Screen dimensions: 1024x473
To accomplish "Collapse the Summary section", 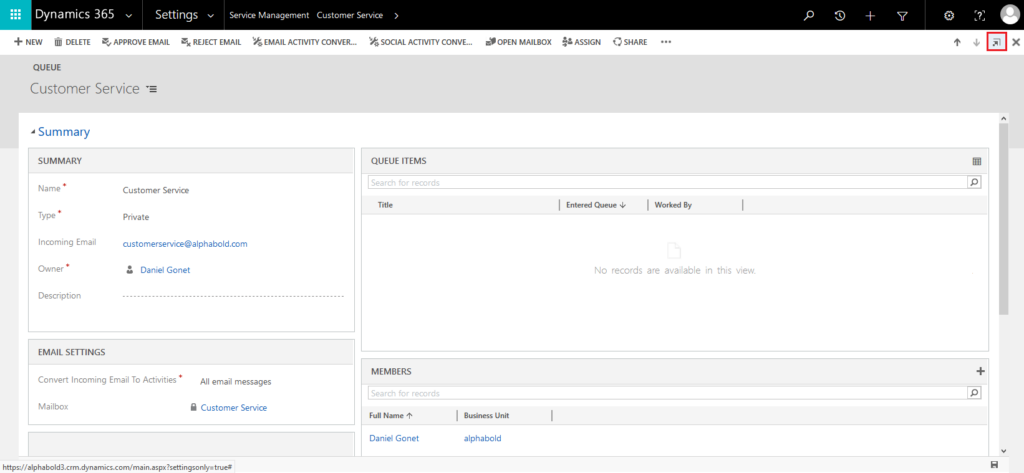I will click(x=33, y=133).
